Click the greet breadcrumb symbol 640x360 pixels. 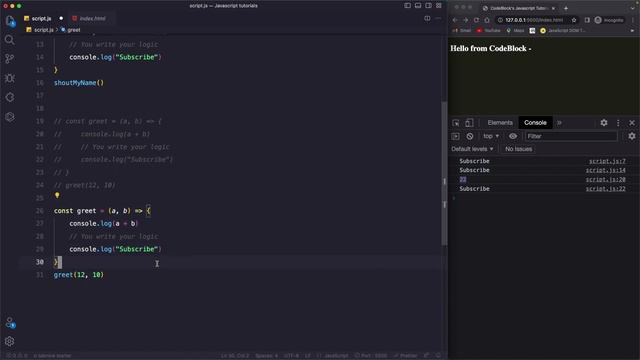click(x=71, y=30)
